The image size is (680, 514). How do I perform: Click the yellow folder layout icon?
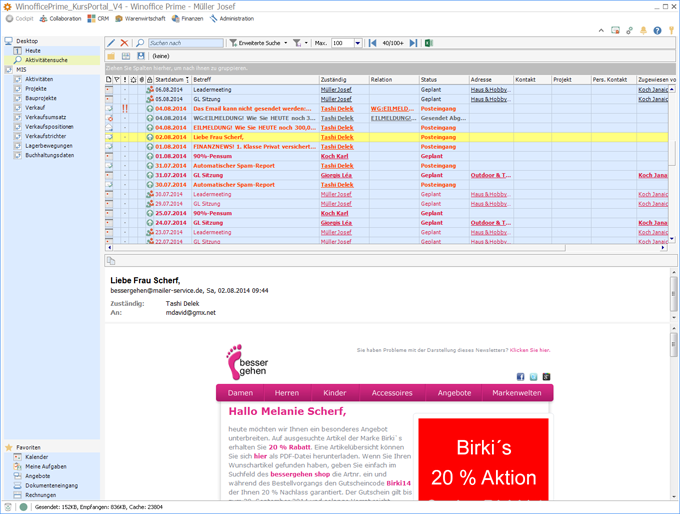[x=111, y=56]
